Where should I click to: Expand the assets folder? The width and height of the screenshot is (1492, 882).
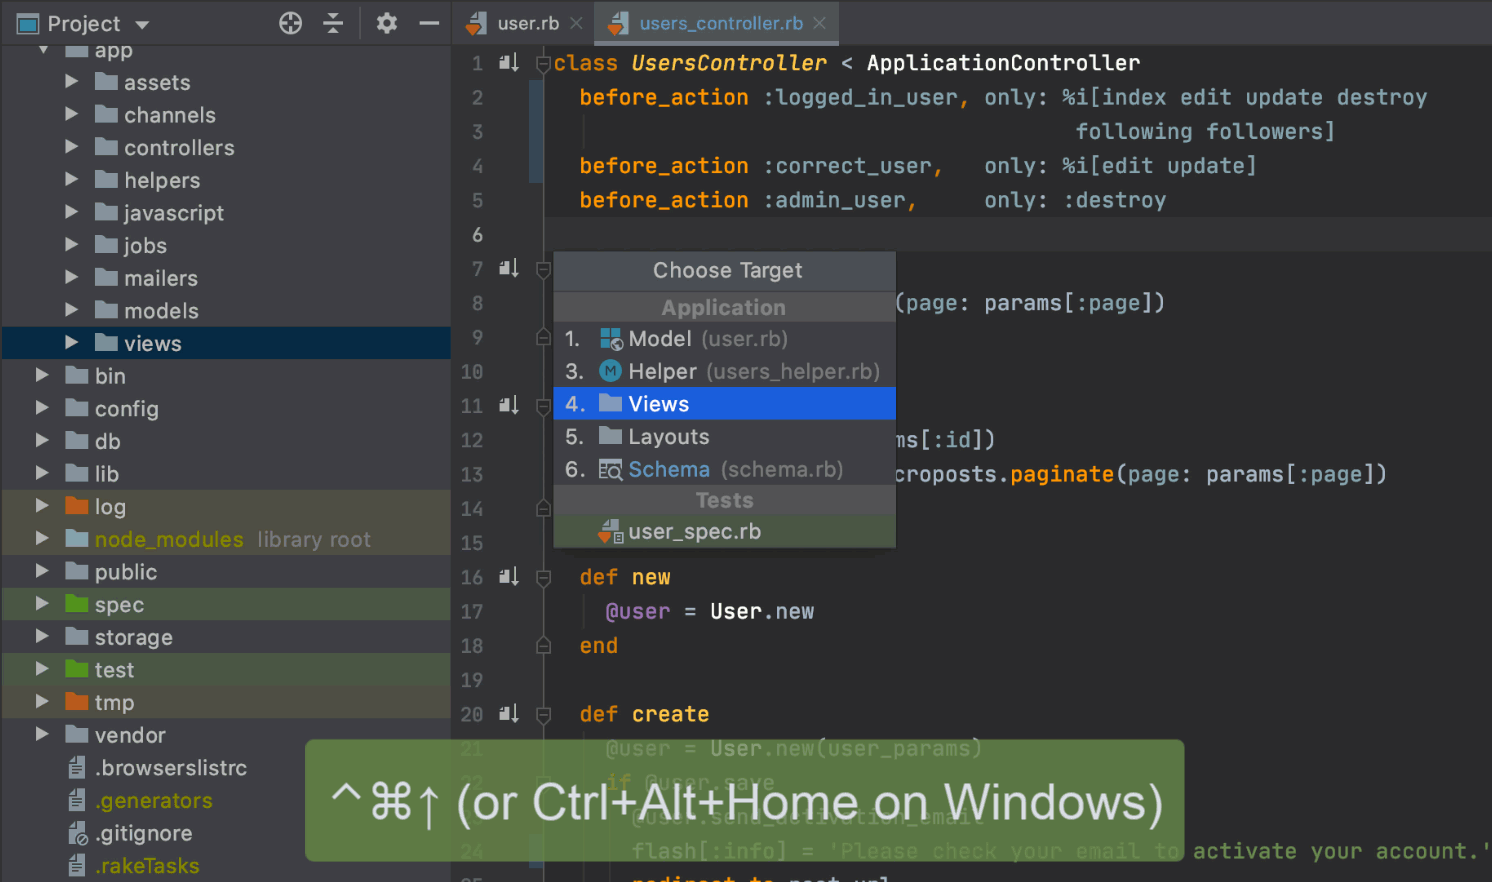pos(71,81)
